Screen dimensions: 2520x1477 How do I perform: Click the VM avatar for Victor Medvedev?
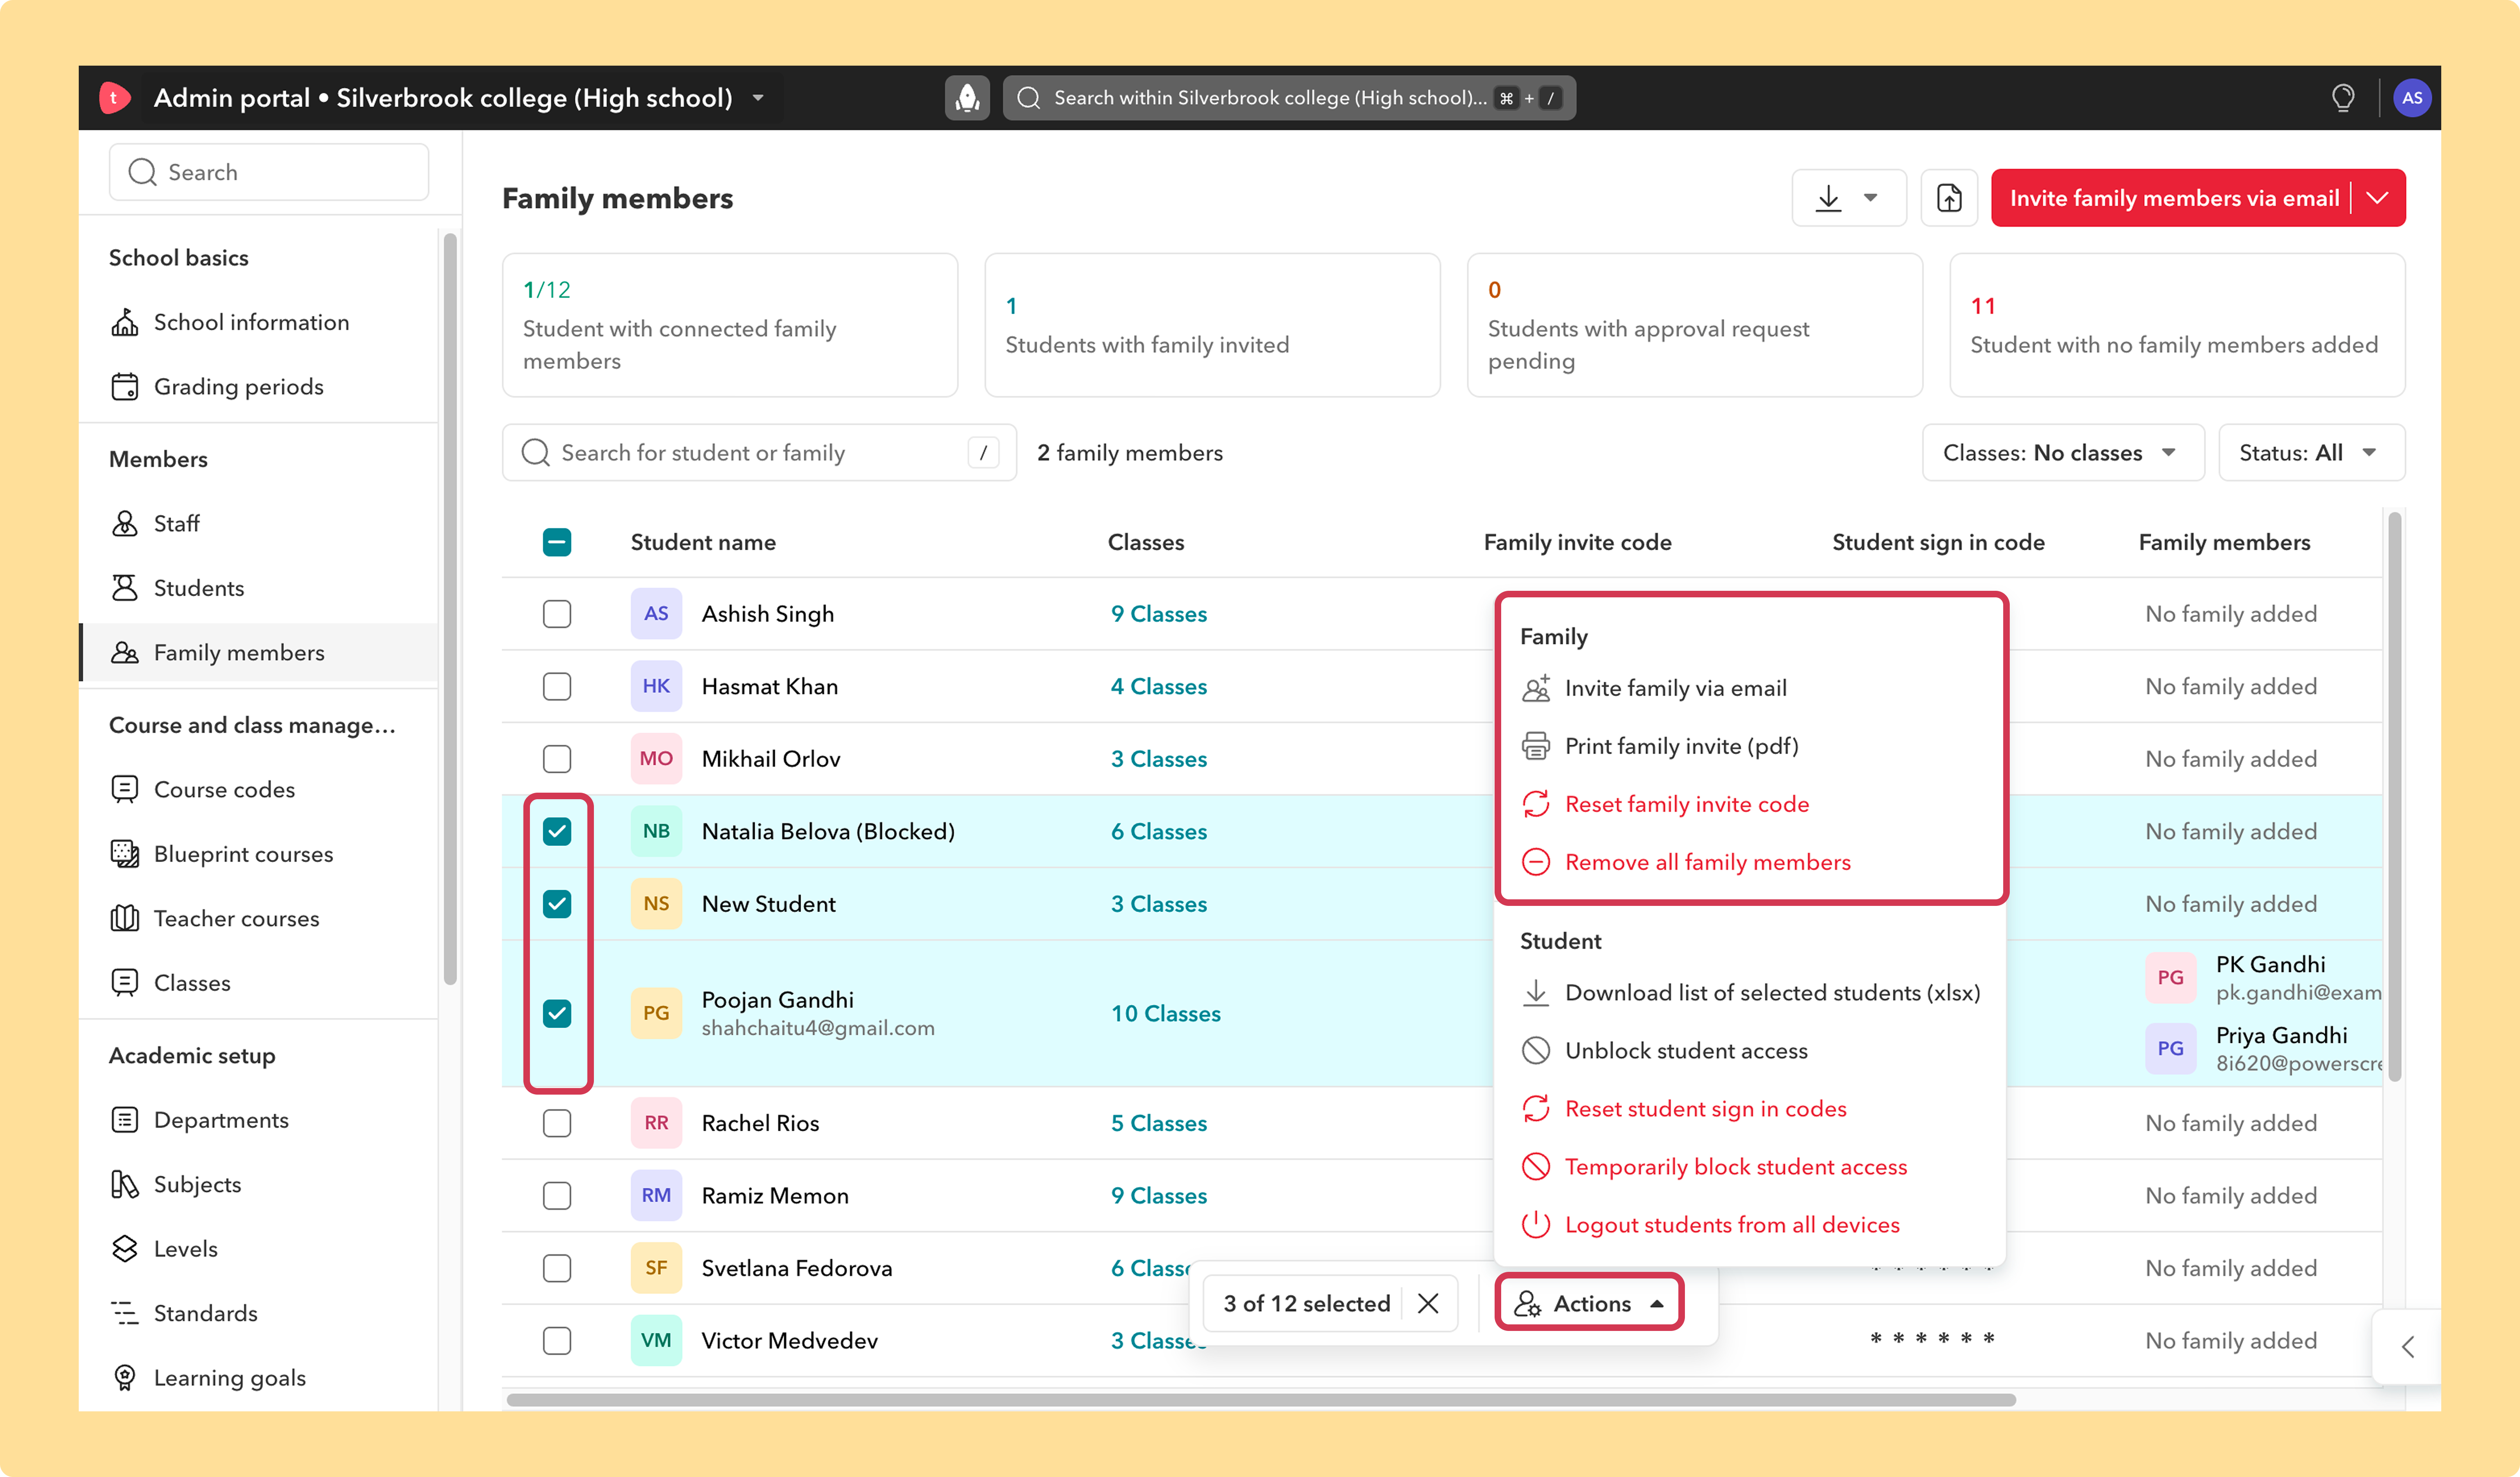pyautogui.click(x=656, y=1340)
